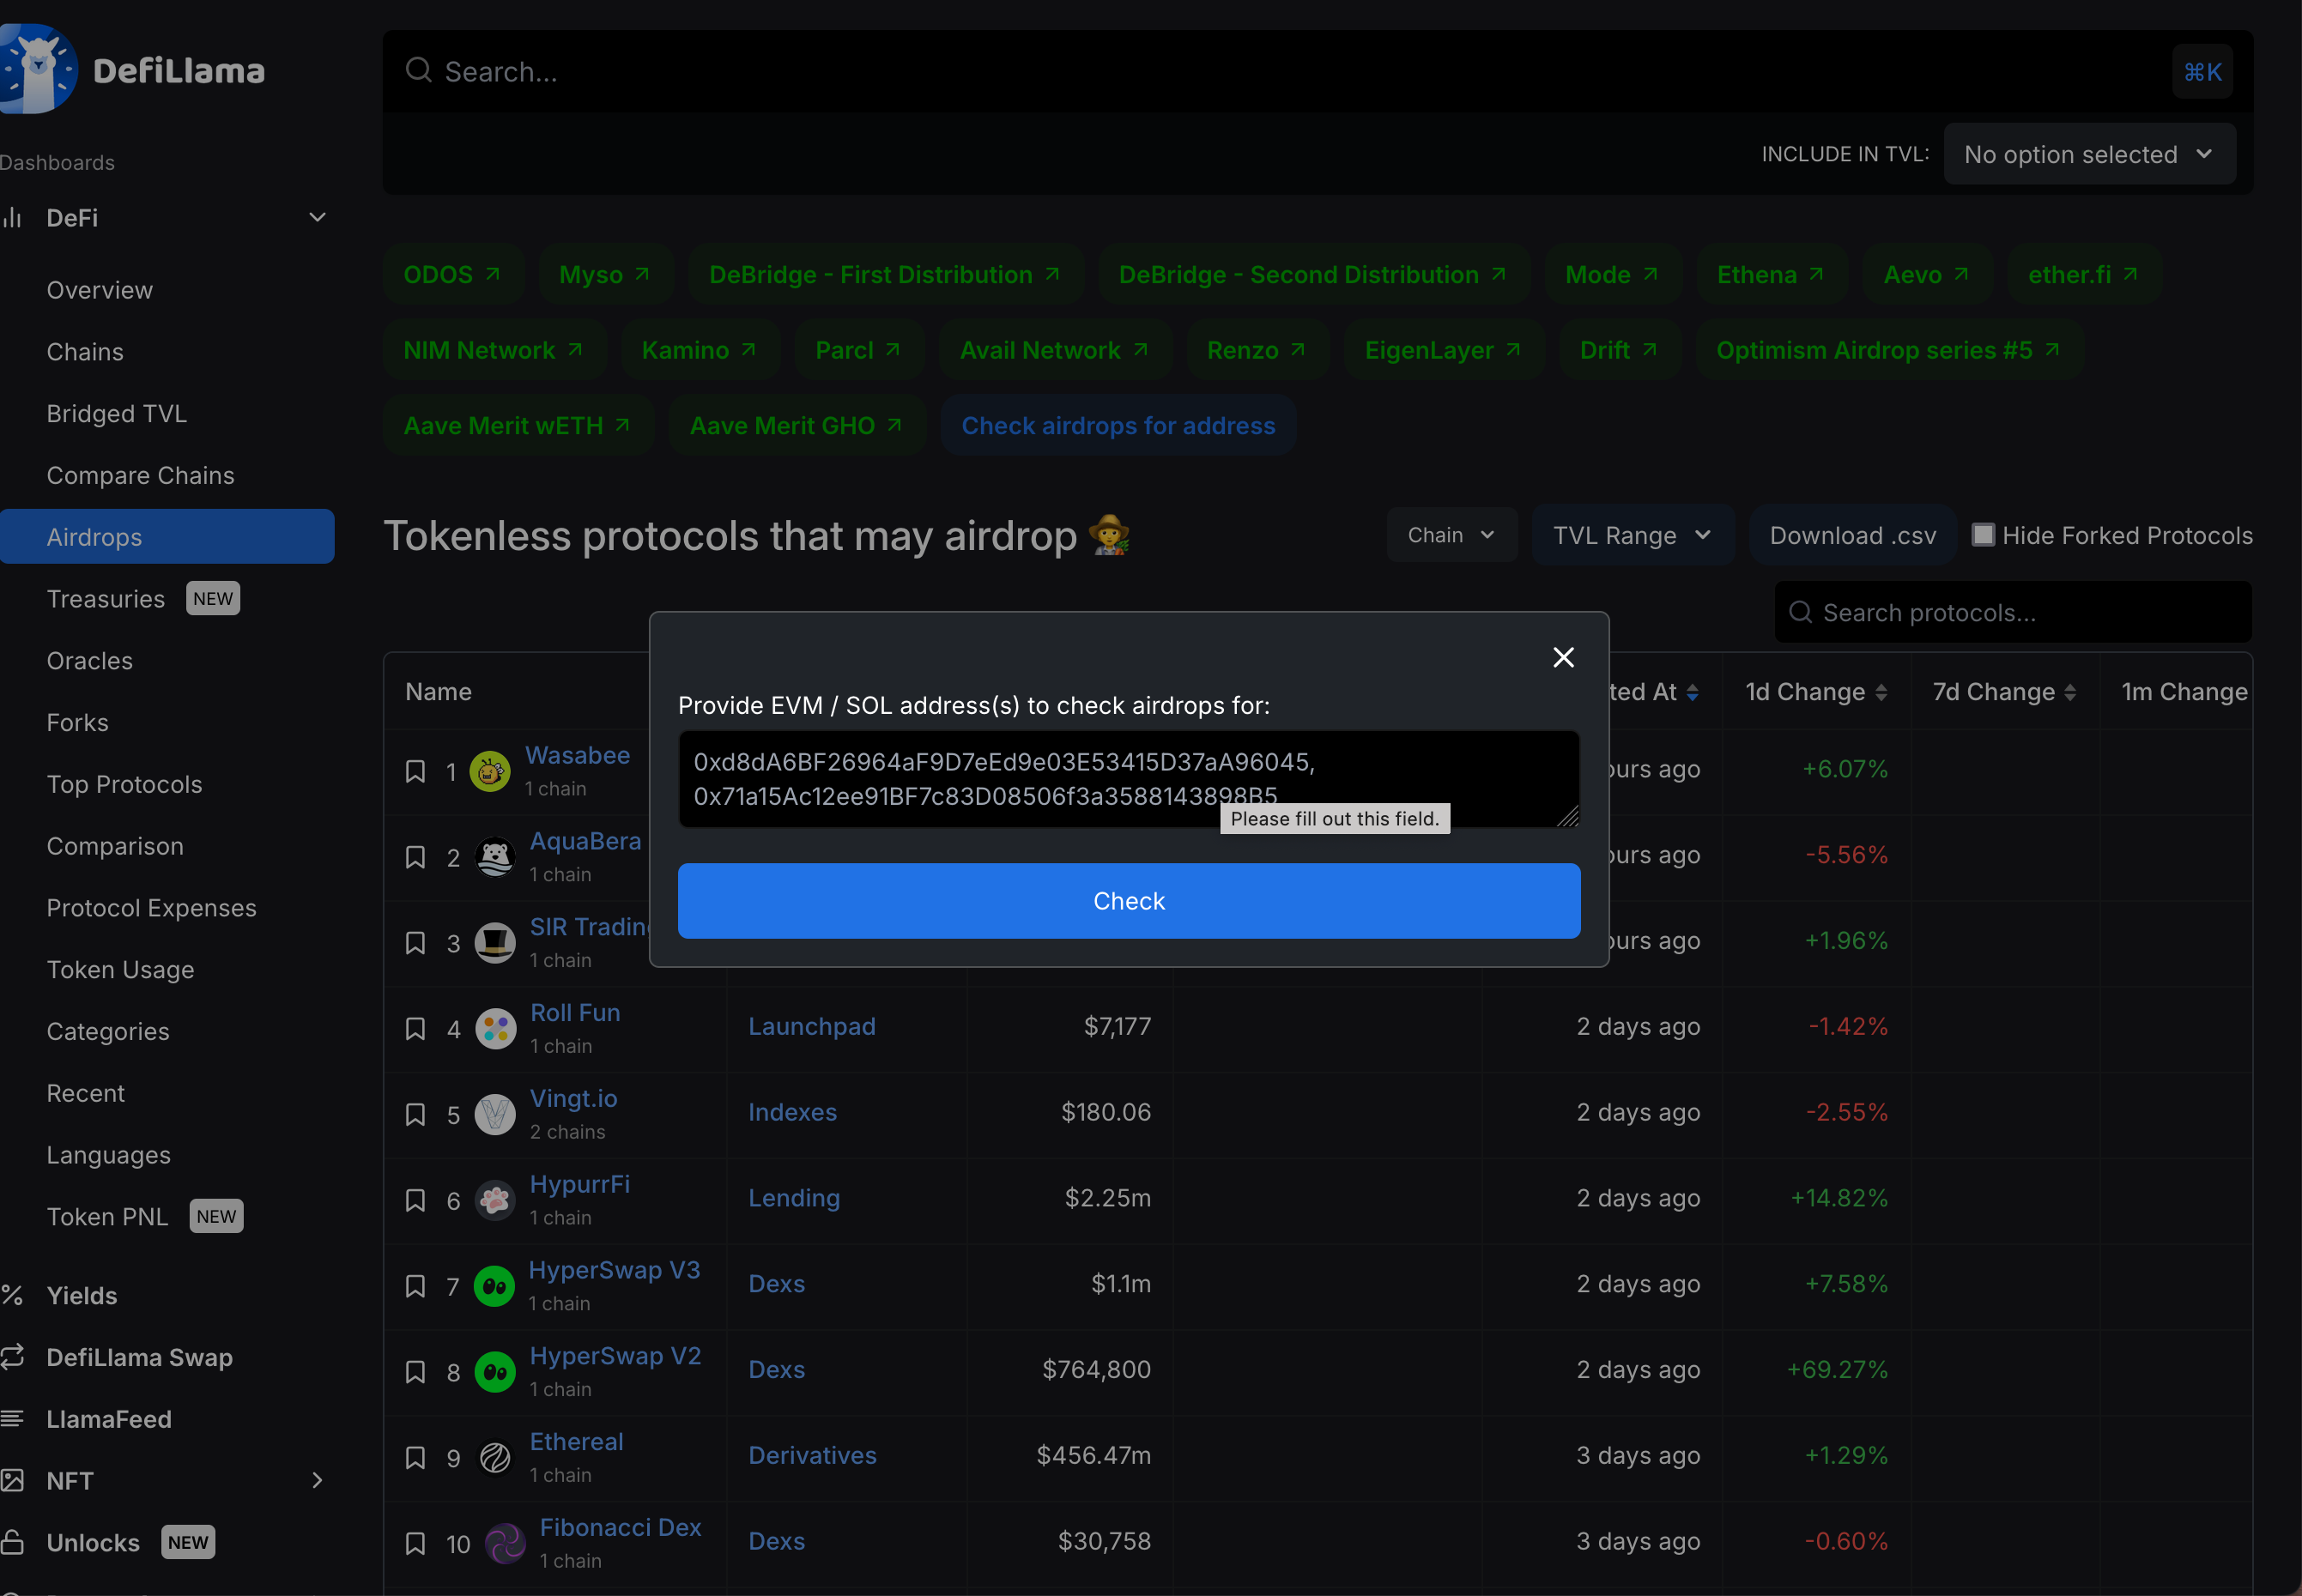The height and width of the screenshot is (1596, 2302).
Task: Click the Fibonacci Dex spiral logo
Action: 505,1544
